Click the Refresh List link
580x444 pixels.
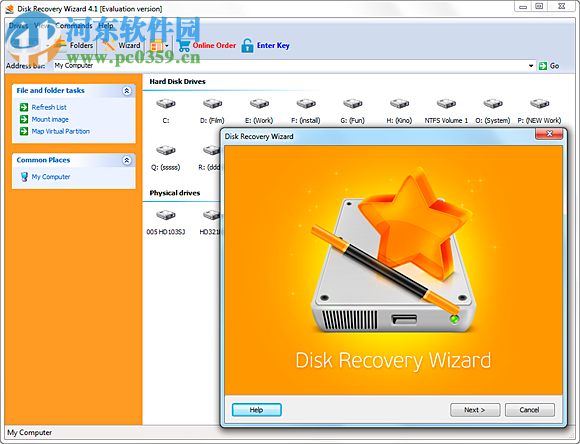point(49,107)
